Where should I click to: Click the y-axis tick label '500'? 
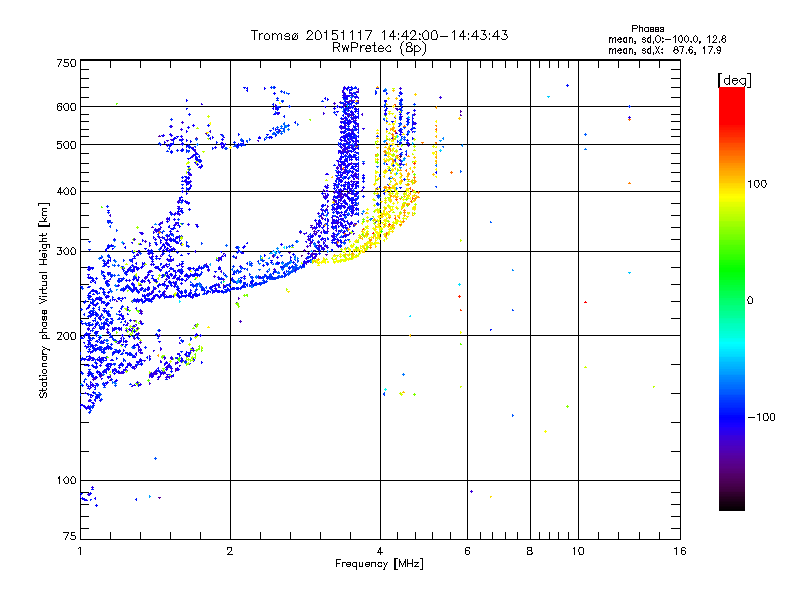(x=66, y=145)
